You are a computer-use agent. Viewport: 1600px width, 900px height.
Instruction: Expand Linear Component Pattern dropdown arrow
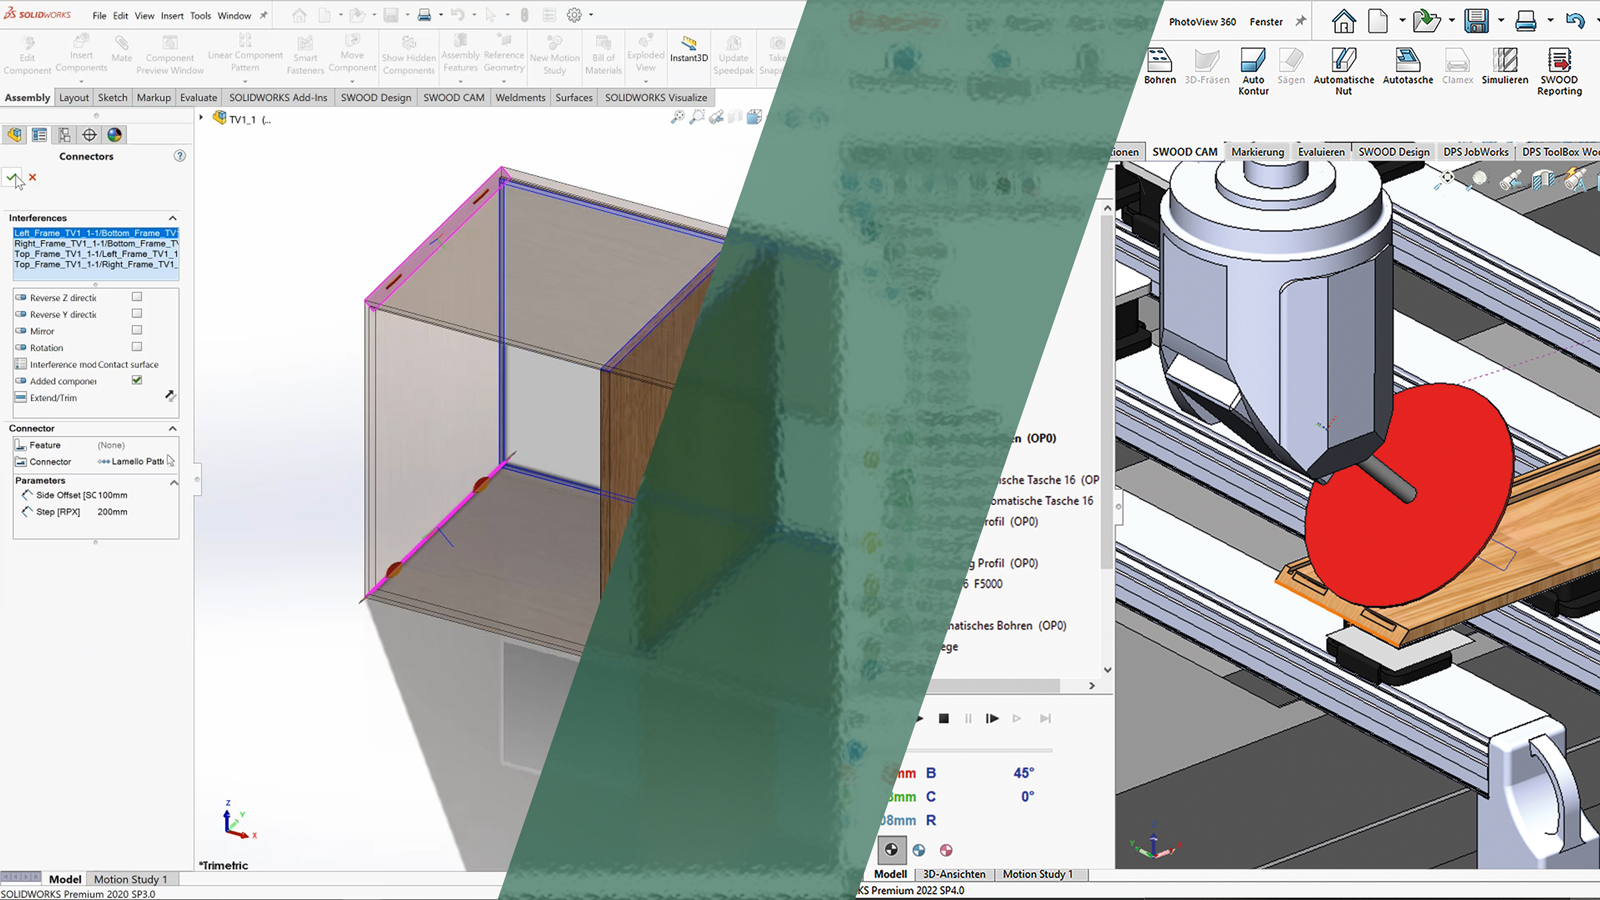click(245, 80)
